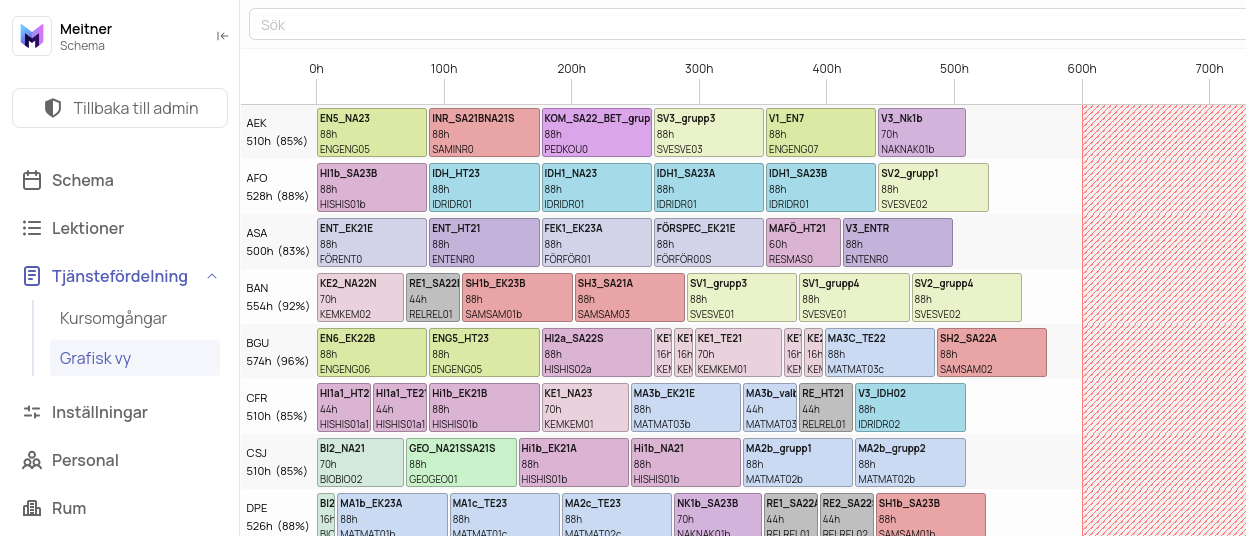Select CSJ's MA2b_grupp2 course block
1246x536 pixels.
click(910, 463)
